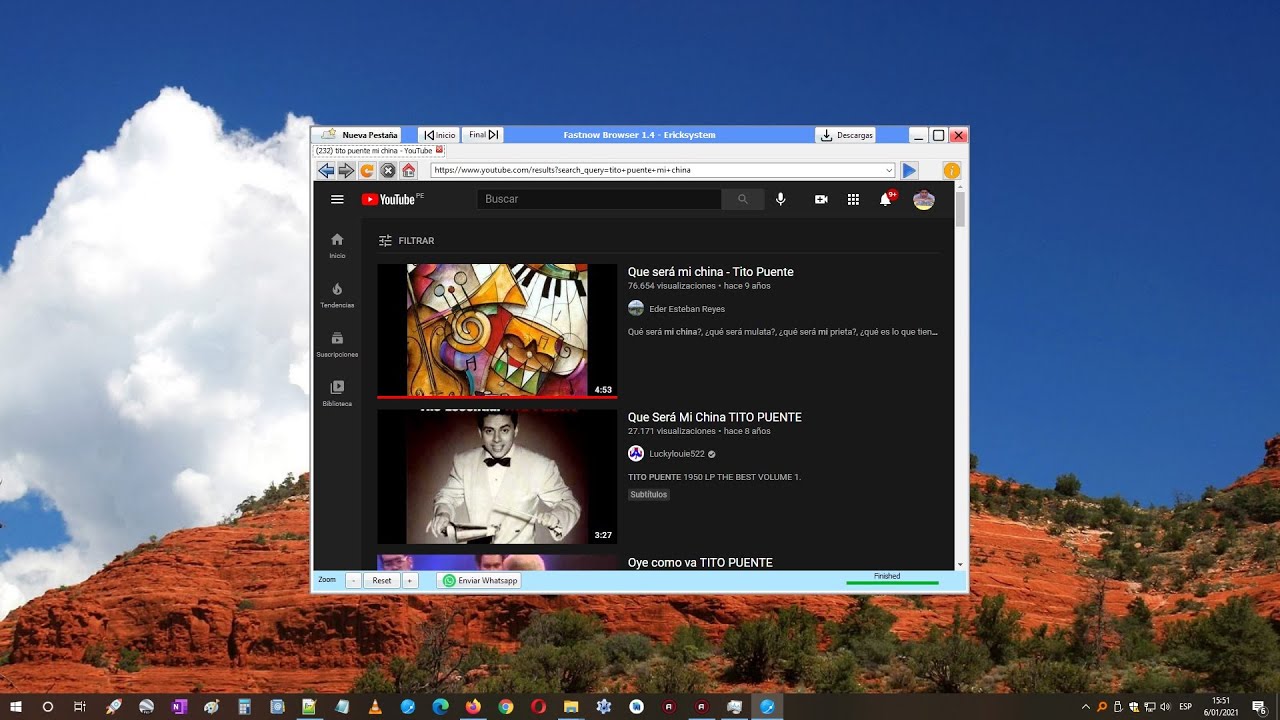Launch OneNote from the taskbar
The width and height of the screenshot is (1280, 720).
179,706
